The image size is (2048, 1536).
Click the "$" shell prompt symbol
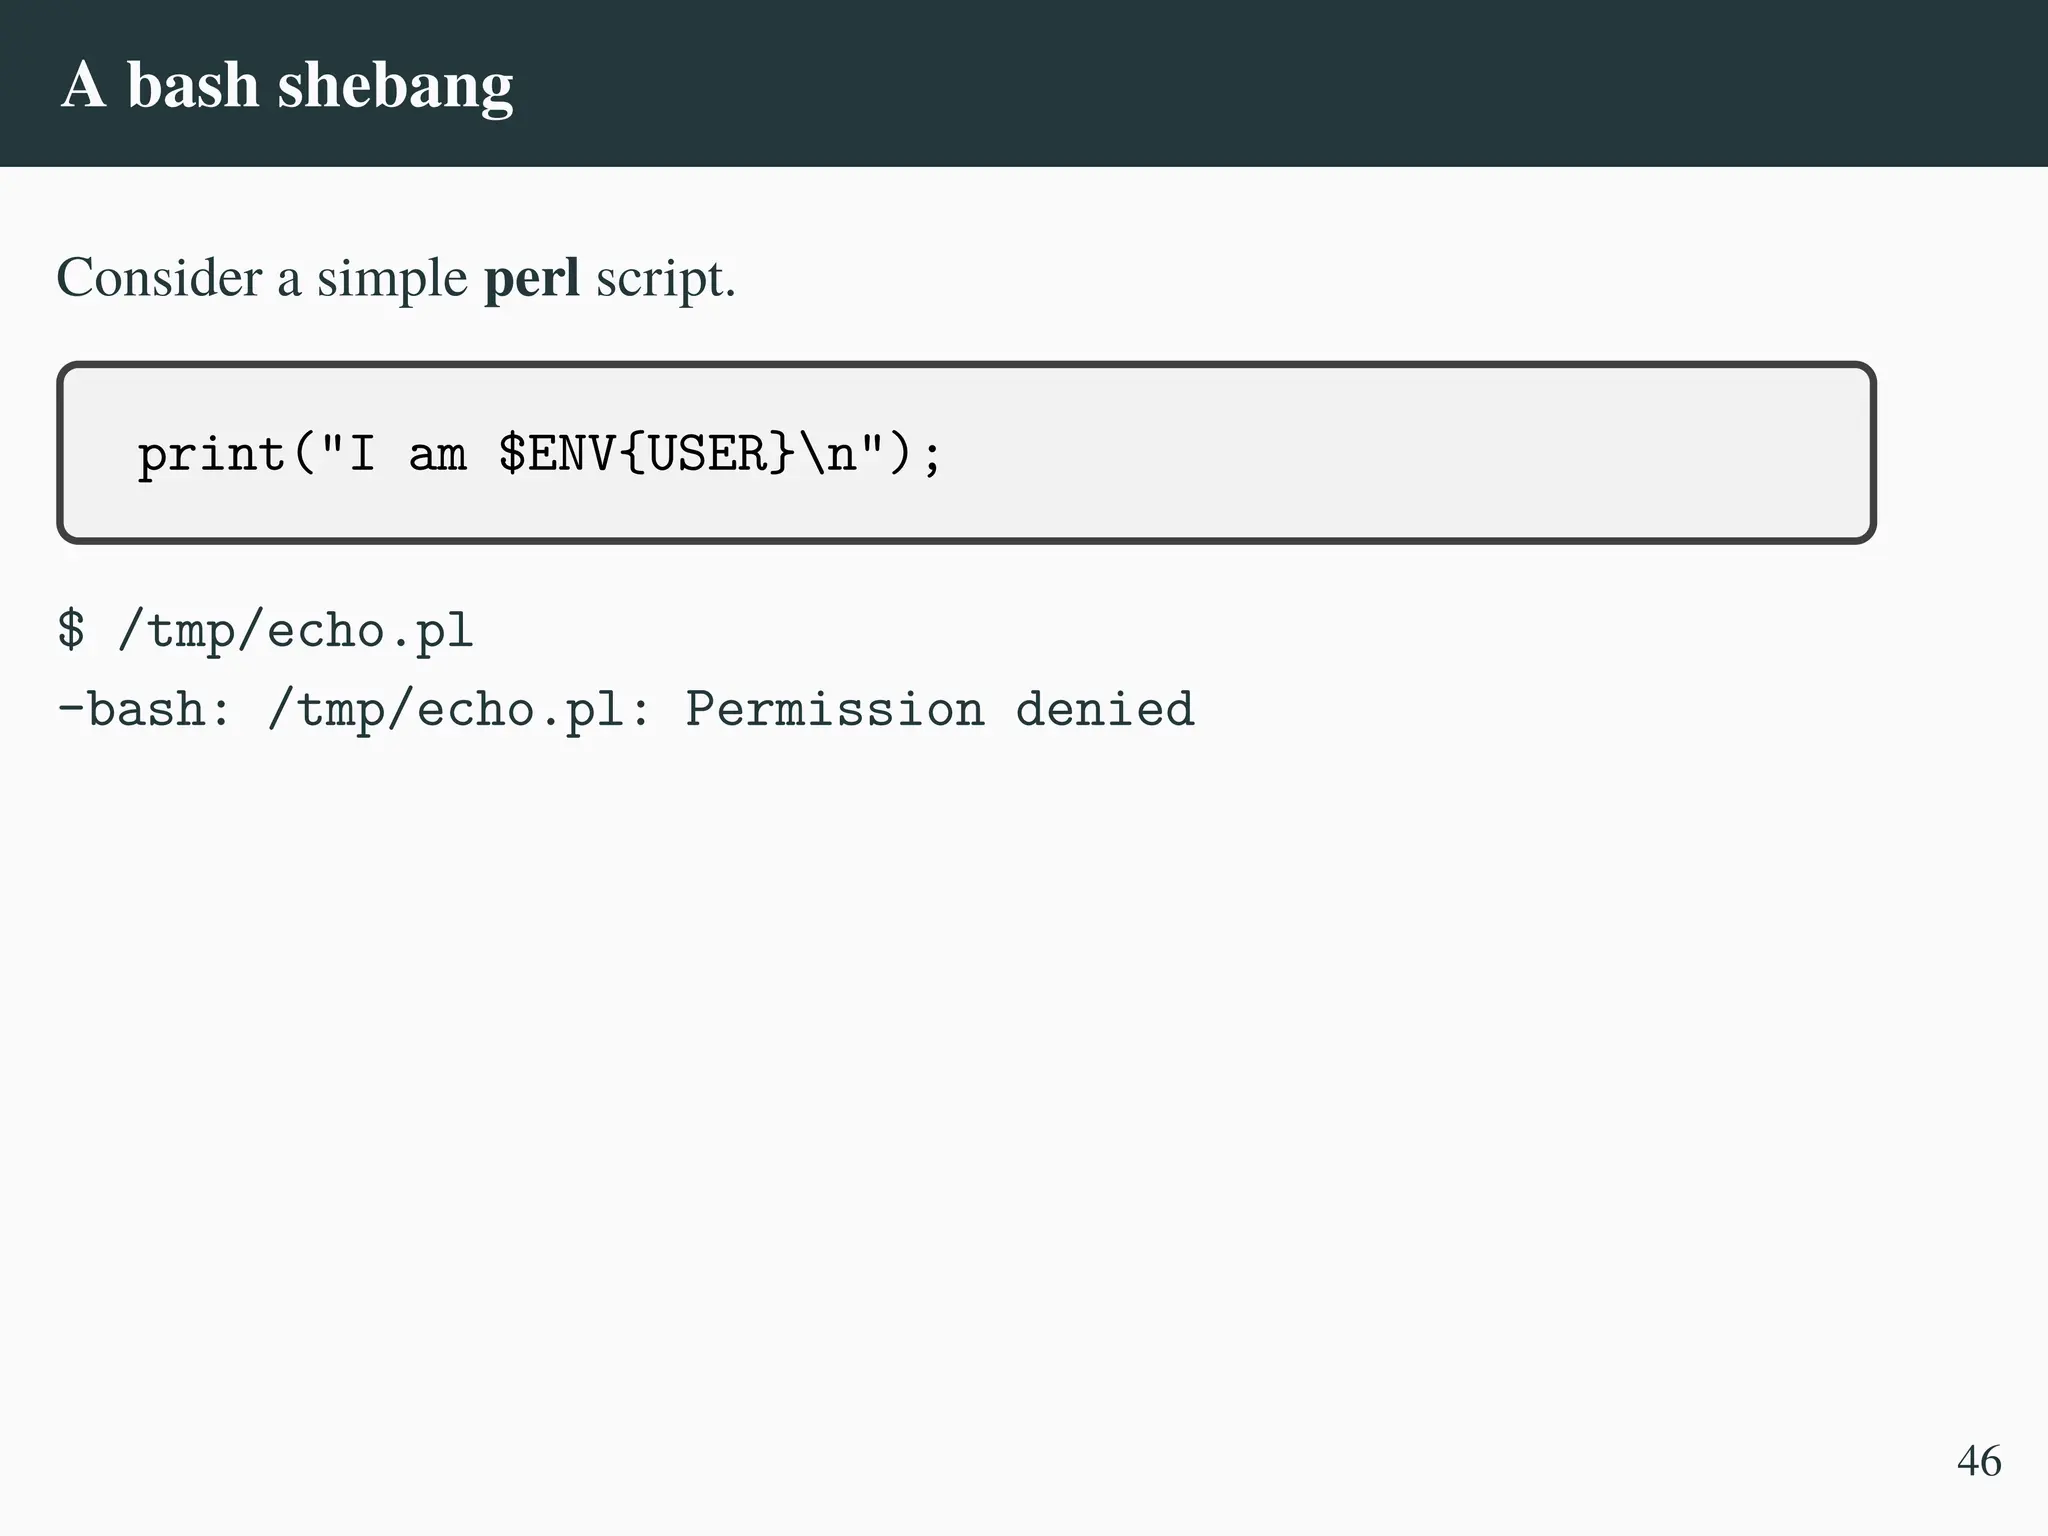(x=71, y=631)
